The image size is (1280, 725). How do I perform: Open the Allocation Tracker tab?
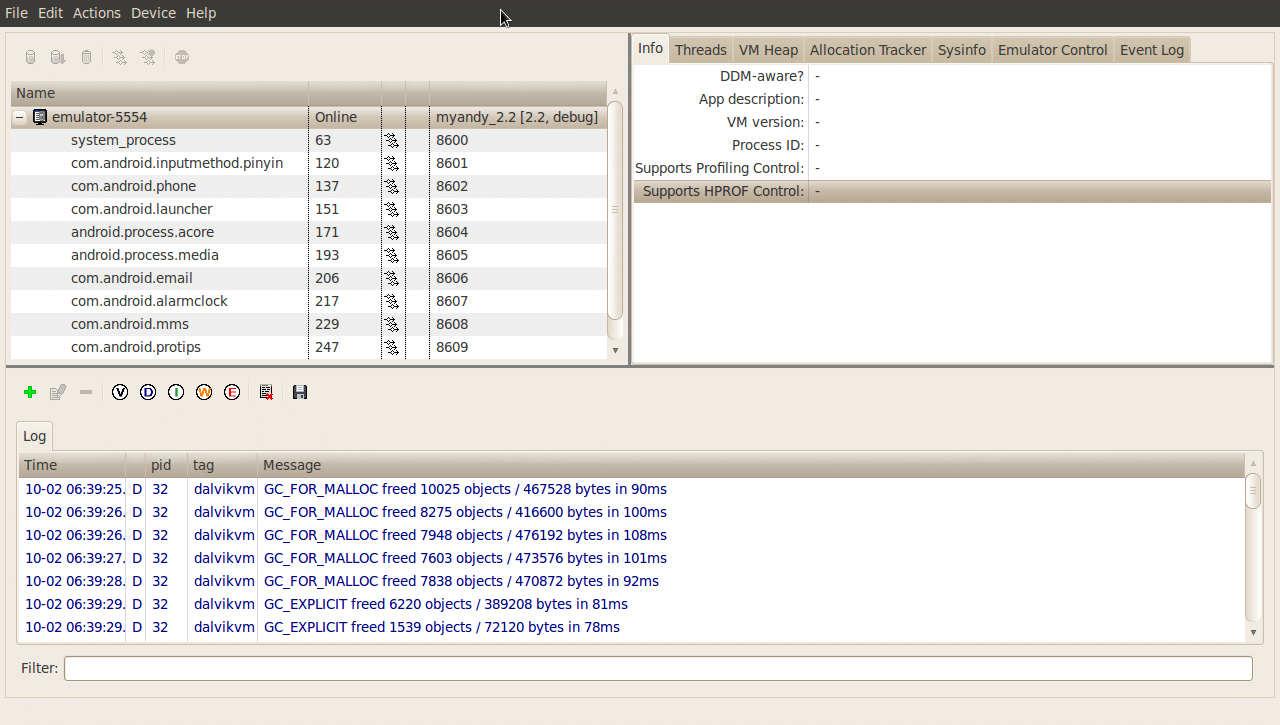click(867, 50)
